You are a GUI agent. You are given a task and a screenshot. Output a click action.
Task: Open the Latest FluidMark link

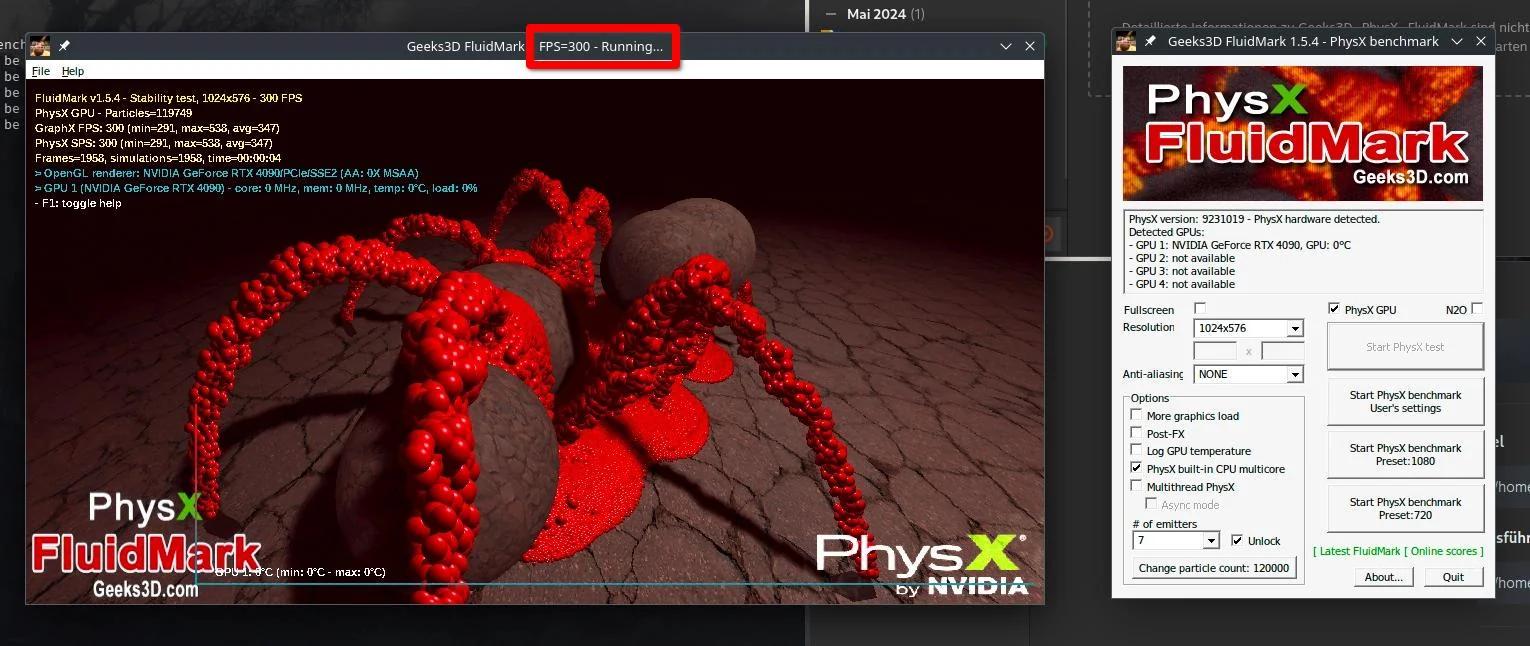[1359, 551]
